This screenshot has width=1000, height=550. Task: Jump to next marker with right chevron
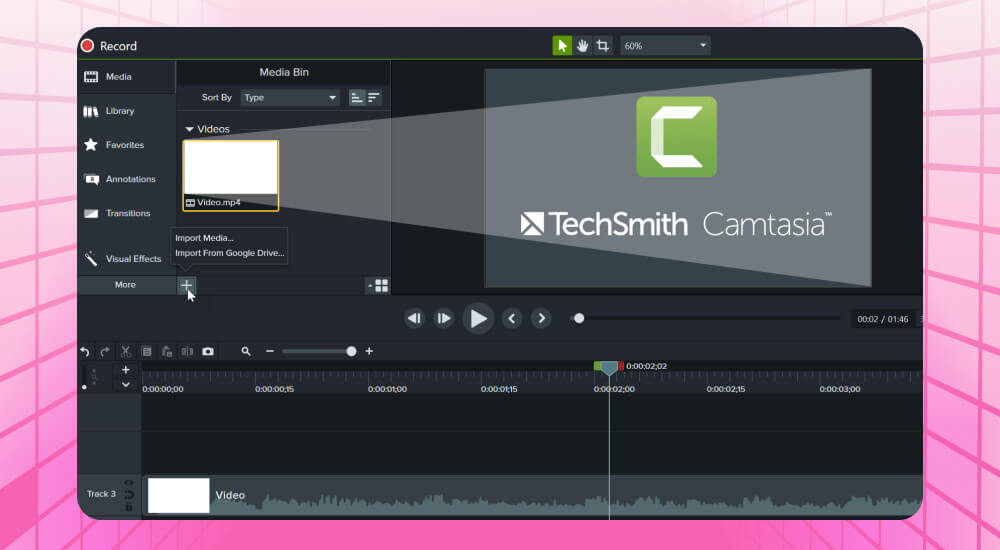(541, 318)
